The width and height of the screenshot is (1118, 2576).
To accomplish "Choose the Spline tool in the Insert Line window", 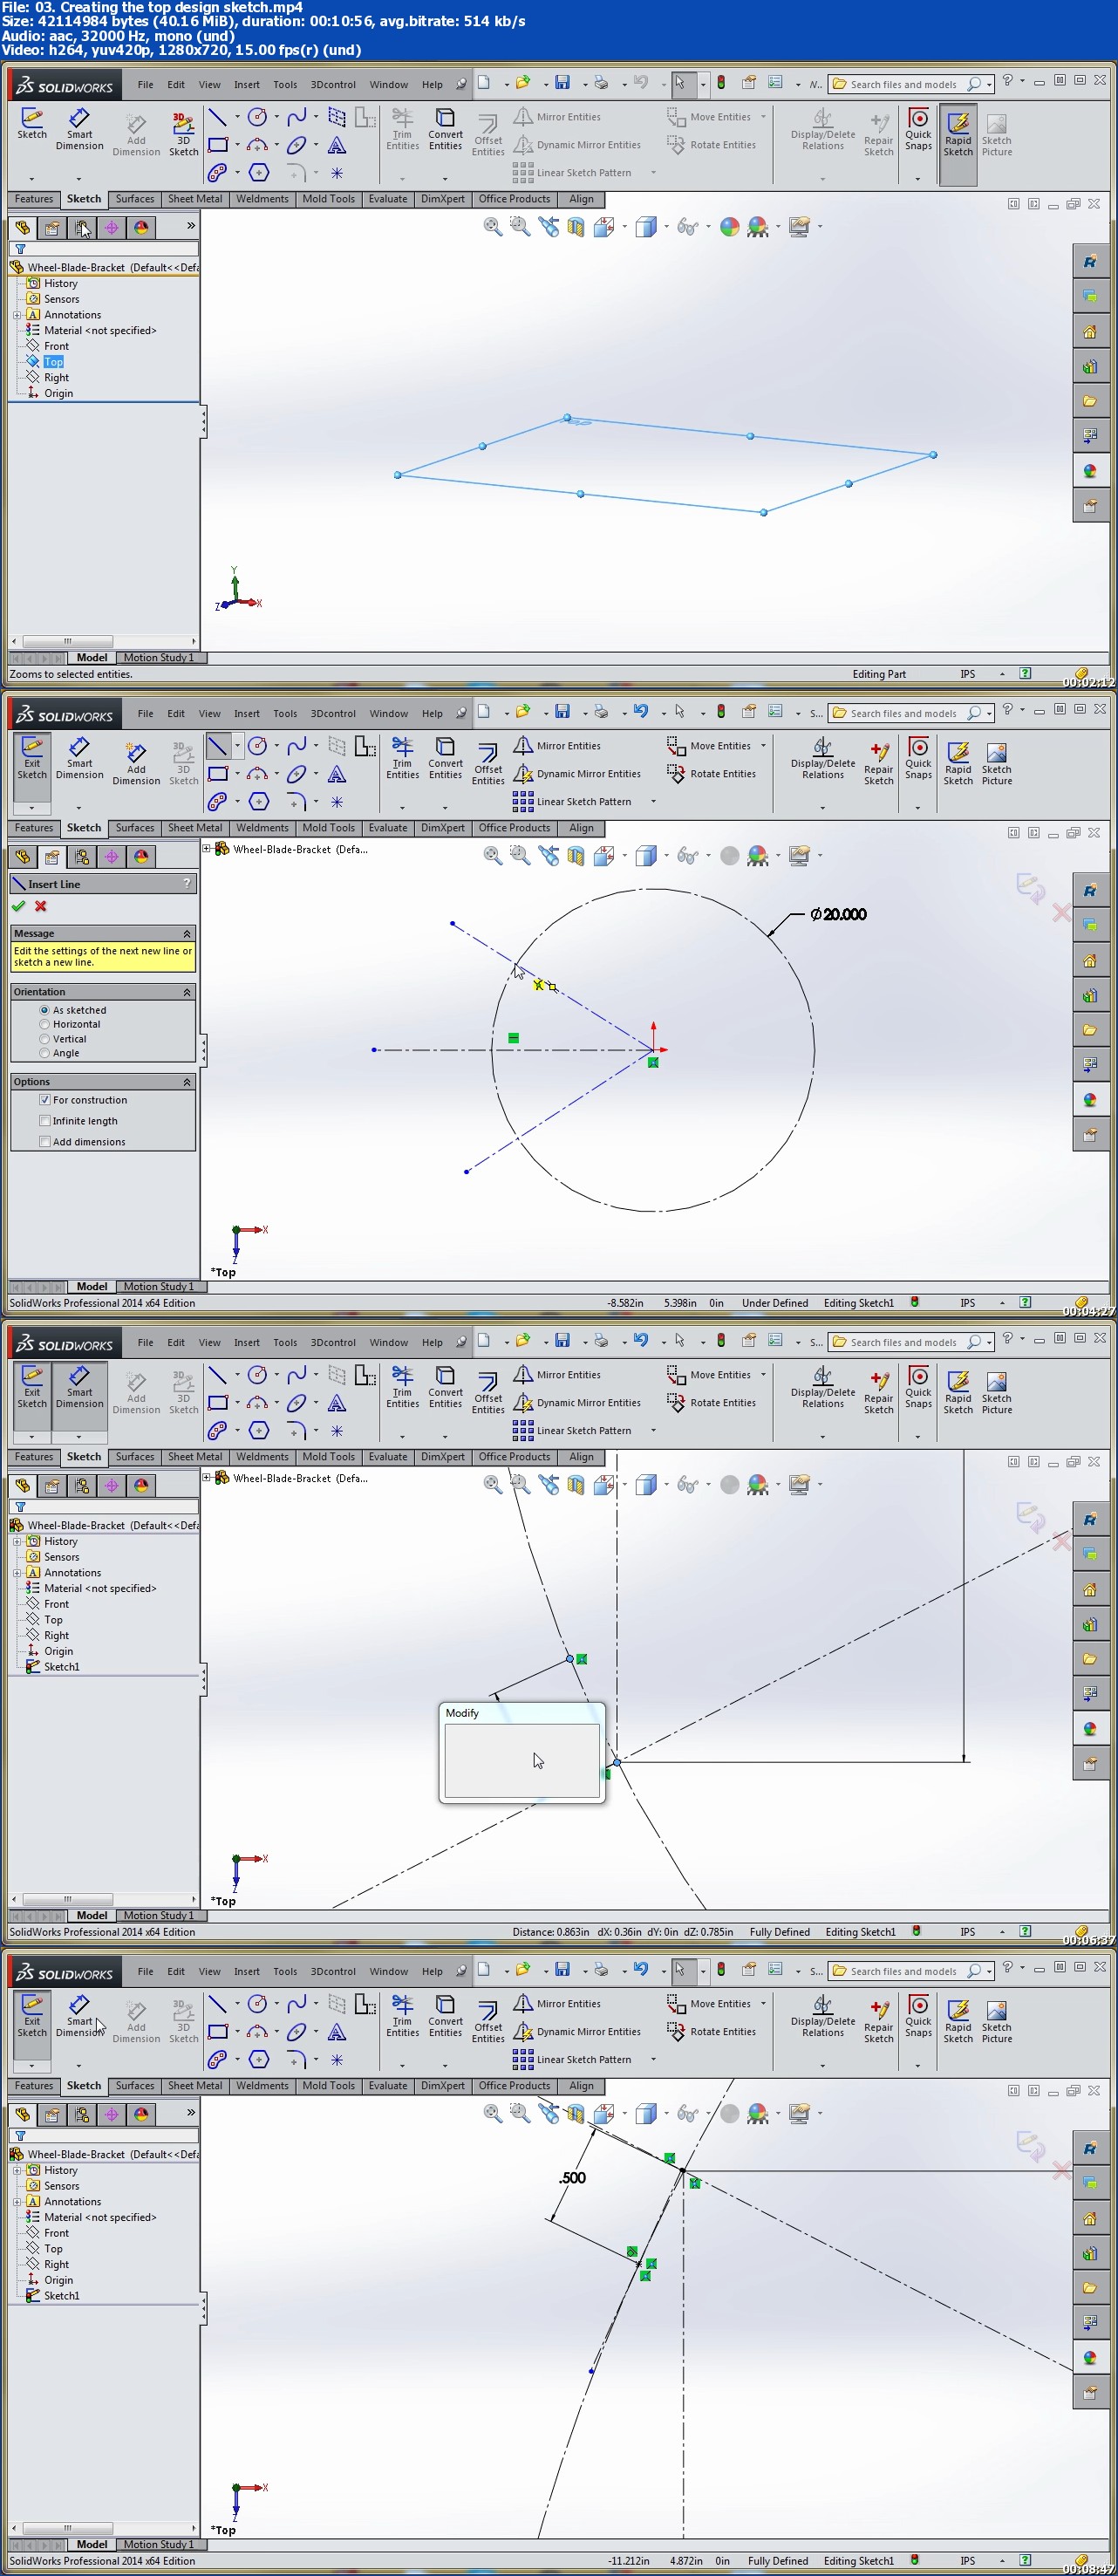I will pos(297,746).
